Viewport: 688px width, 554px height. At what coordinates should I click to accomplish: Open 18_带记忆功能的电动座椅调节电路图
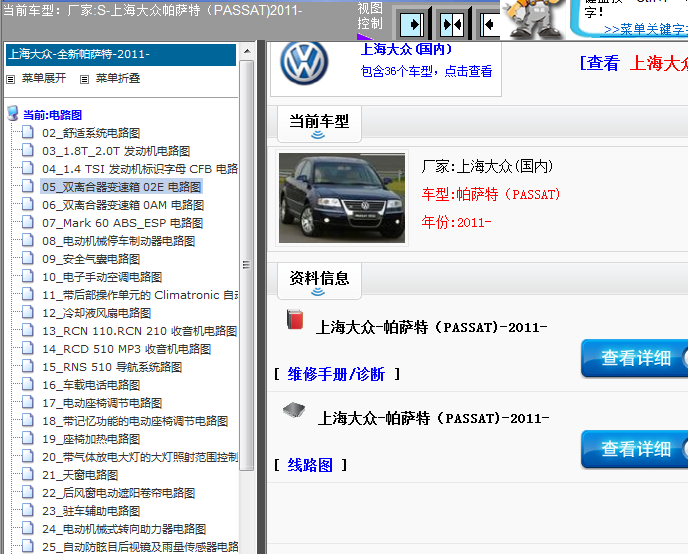pyautogui.click(x=135, y=421)
